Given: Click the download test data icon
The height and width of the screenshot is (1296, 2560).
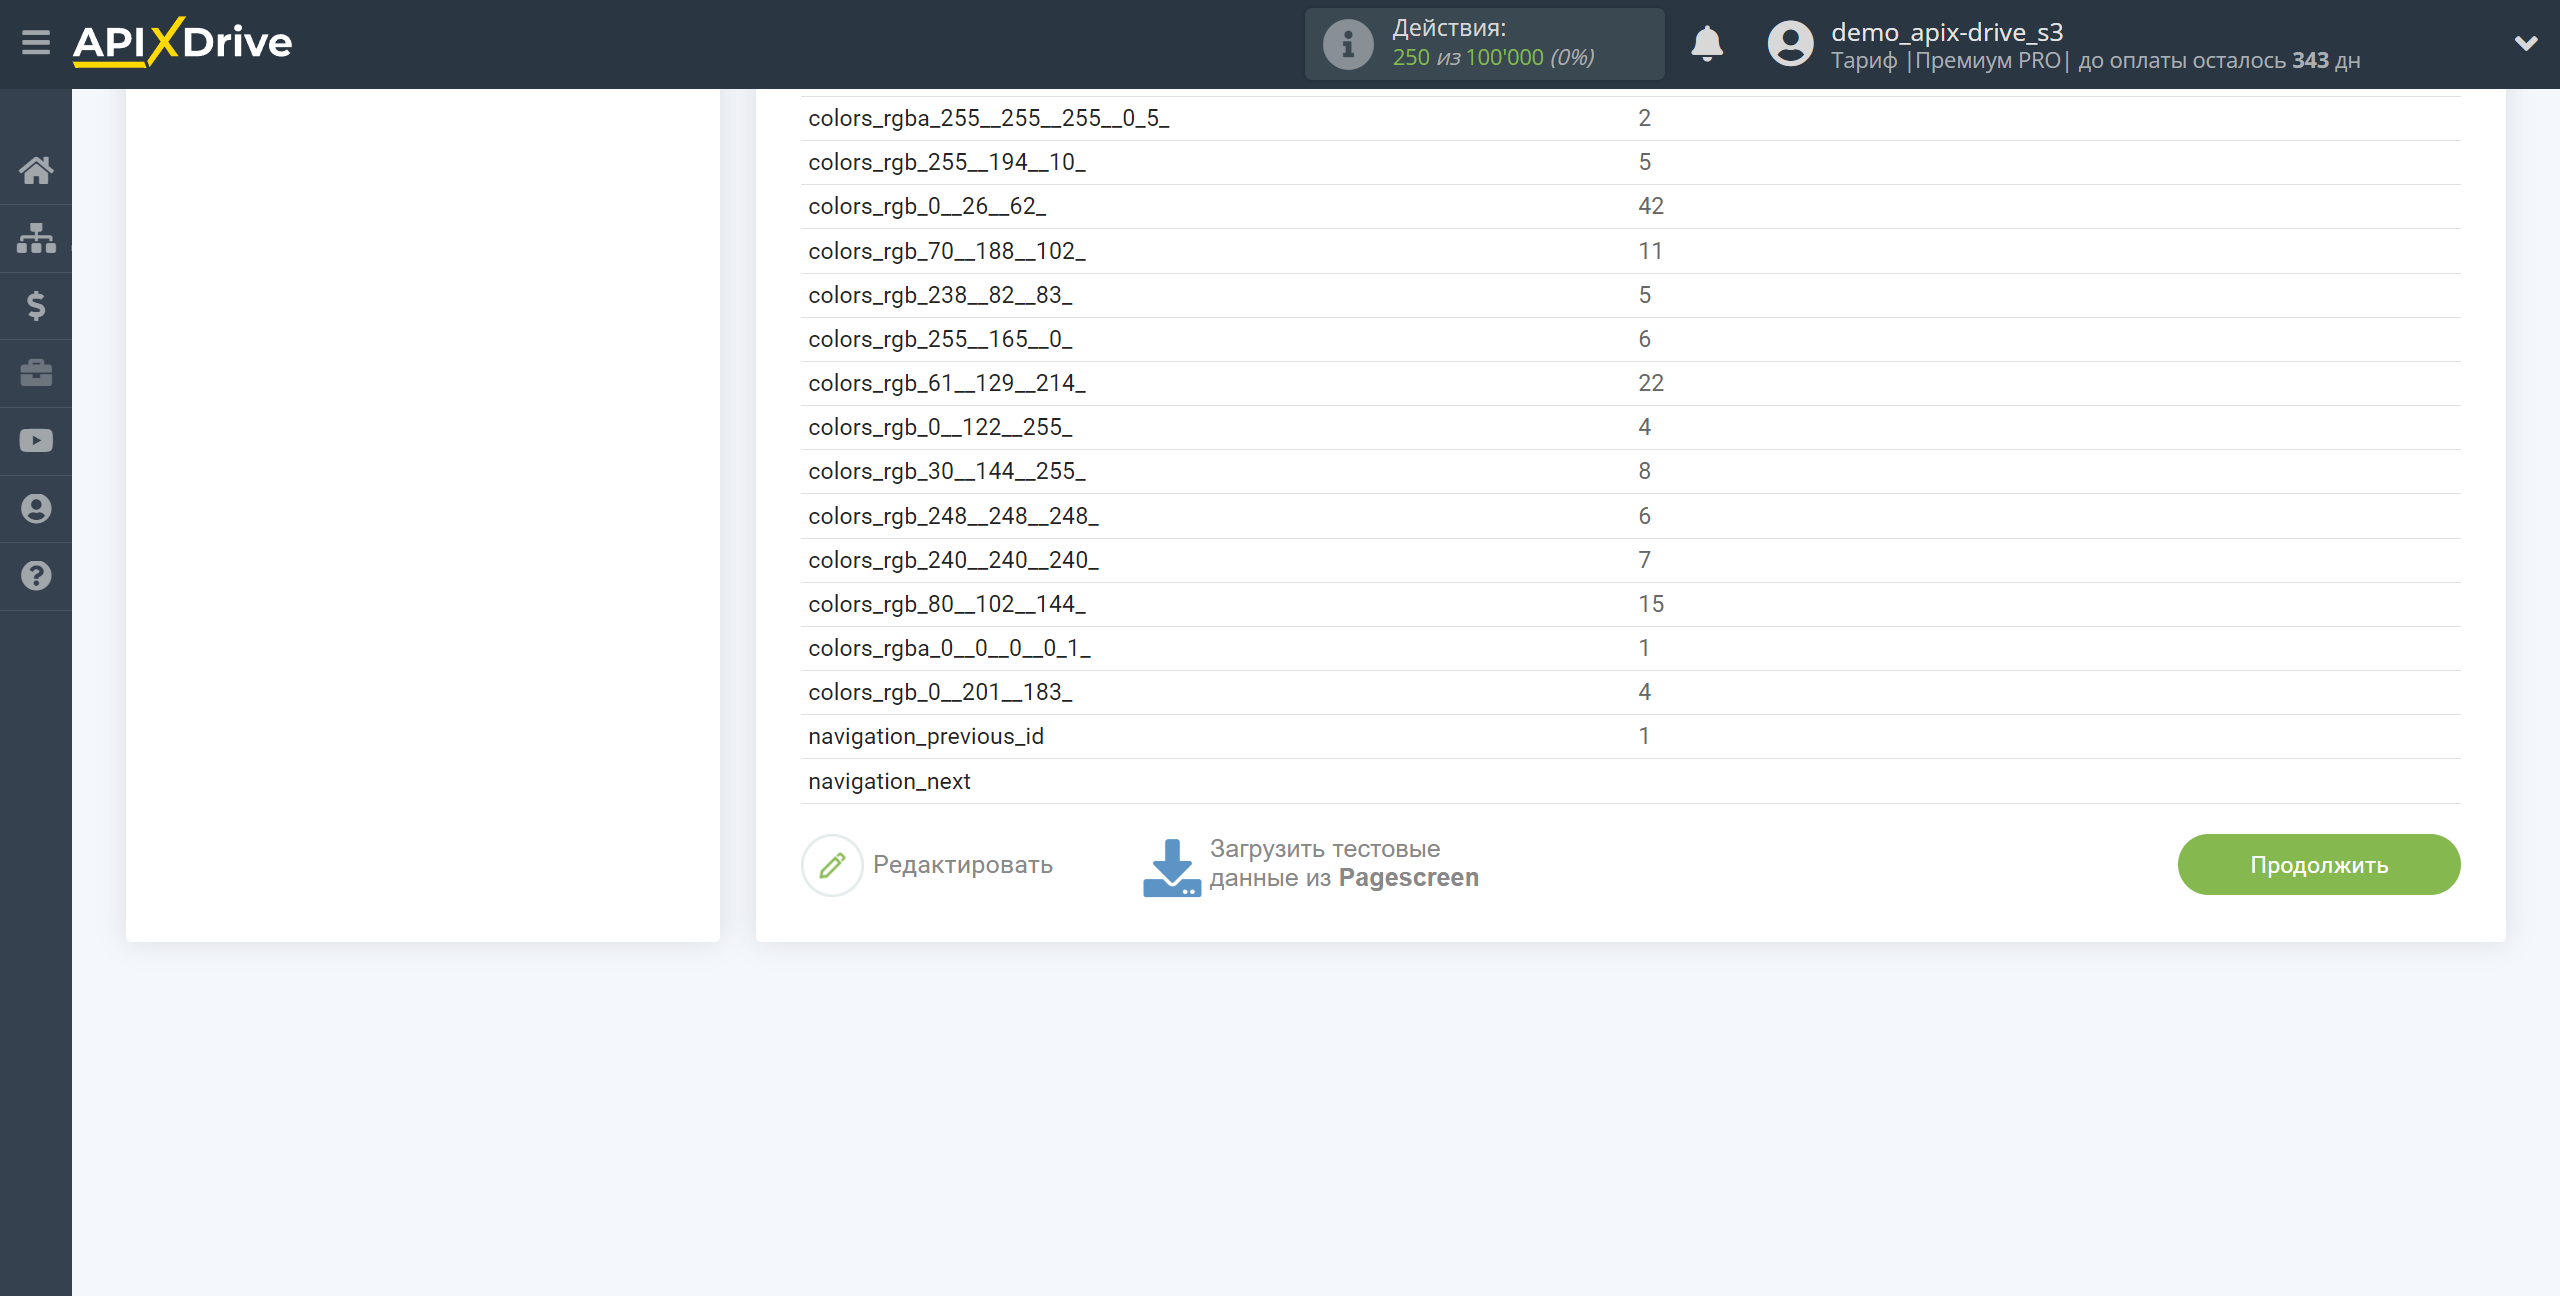Looking at the screenshot, I should [x=1172, y=866].
